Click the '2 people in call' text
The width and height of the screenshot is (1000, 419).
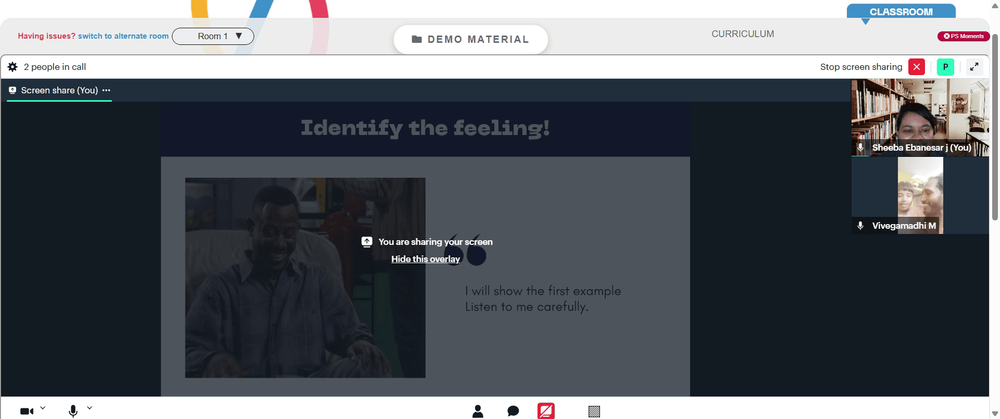[x=55, y=67]
